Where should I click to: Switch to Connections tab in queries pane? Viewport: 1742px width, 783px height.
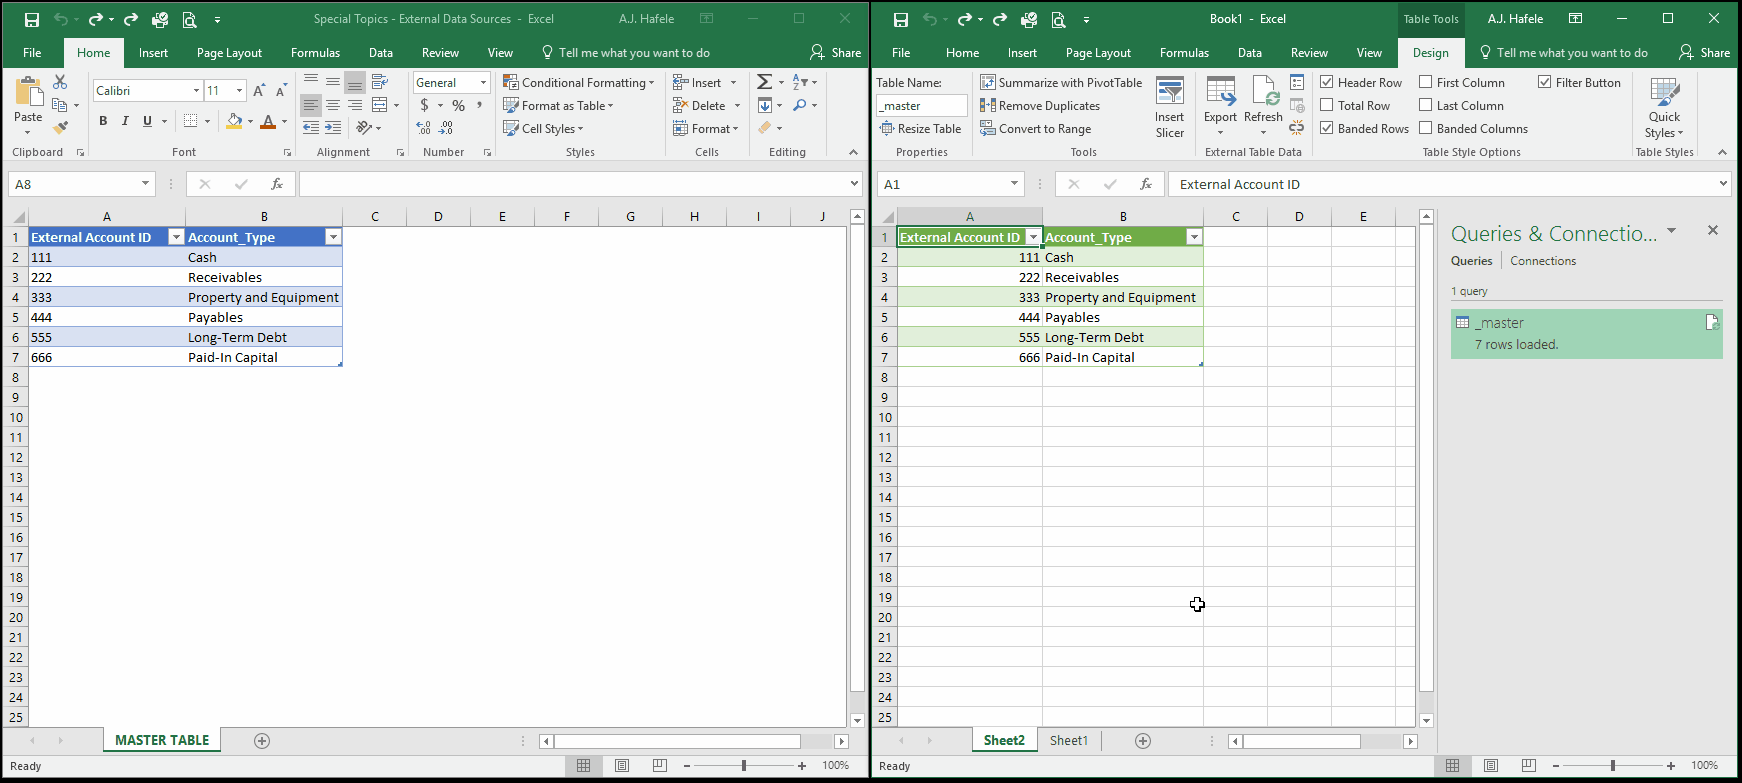click(1543, 261)
